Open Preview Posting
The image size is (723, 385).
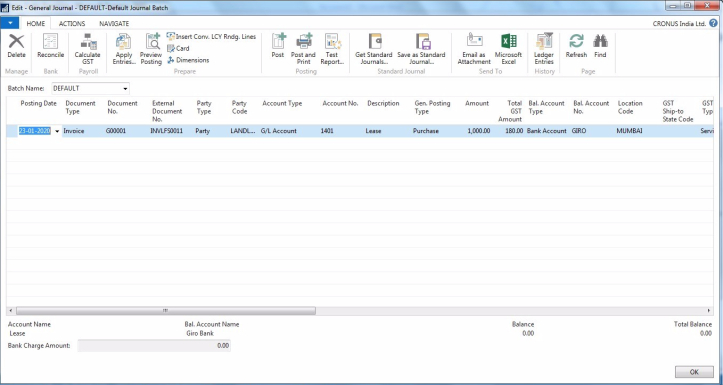pyautogui.click(x=151, y=49)
